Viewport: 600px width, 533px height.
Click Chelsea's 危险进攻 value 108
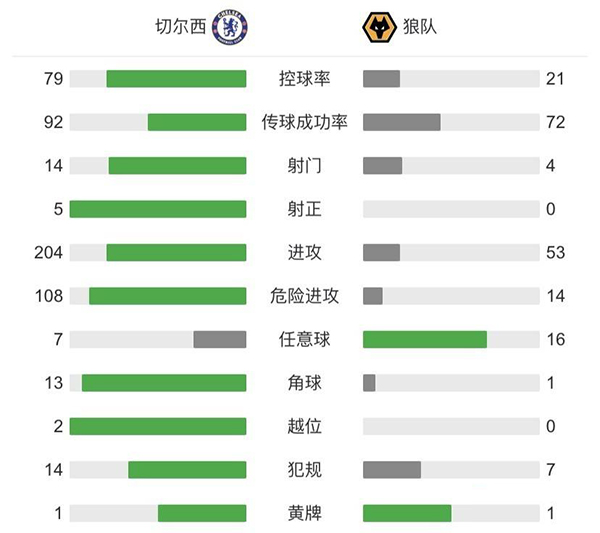click(x=48, y=296)
